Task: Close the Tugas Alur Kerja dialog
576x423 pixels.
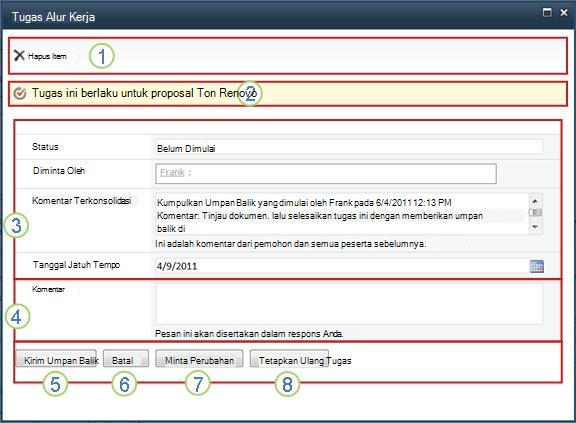Action: [x=564, y=12]
